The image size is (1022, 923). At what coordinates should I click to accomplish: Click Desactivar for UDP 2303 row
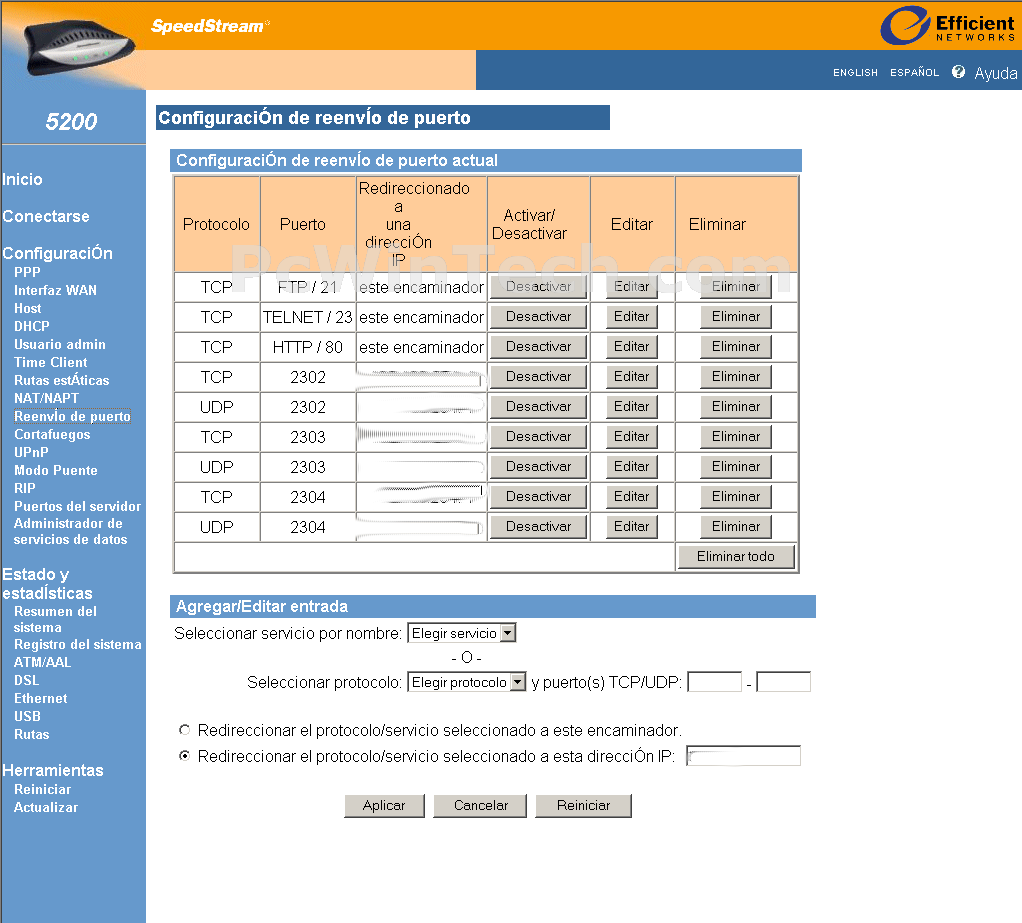click(538, 467)
